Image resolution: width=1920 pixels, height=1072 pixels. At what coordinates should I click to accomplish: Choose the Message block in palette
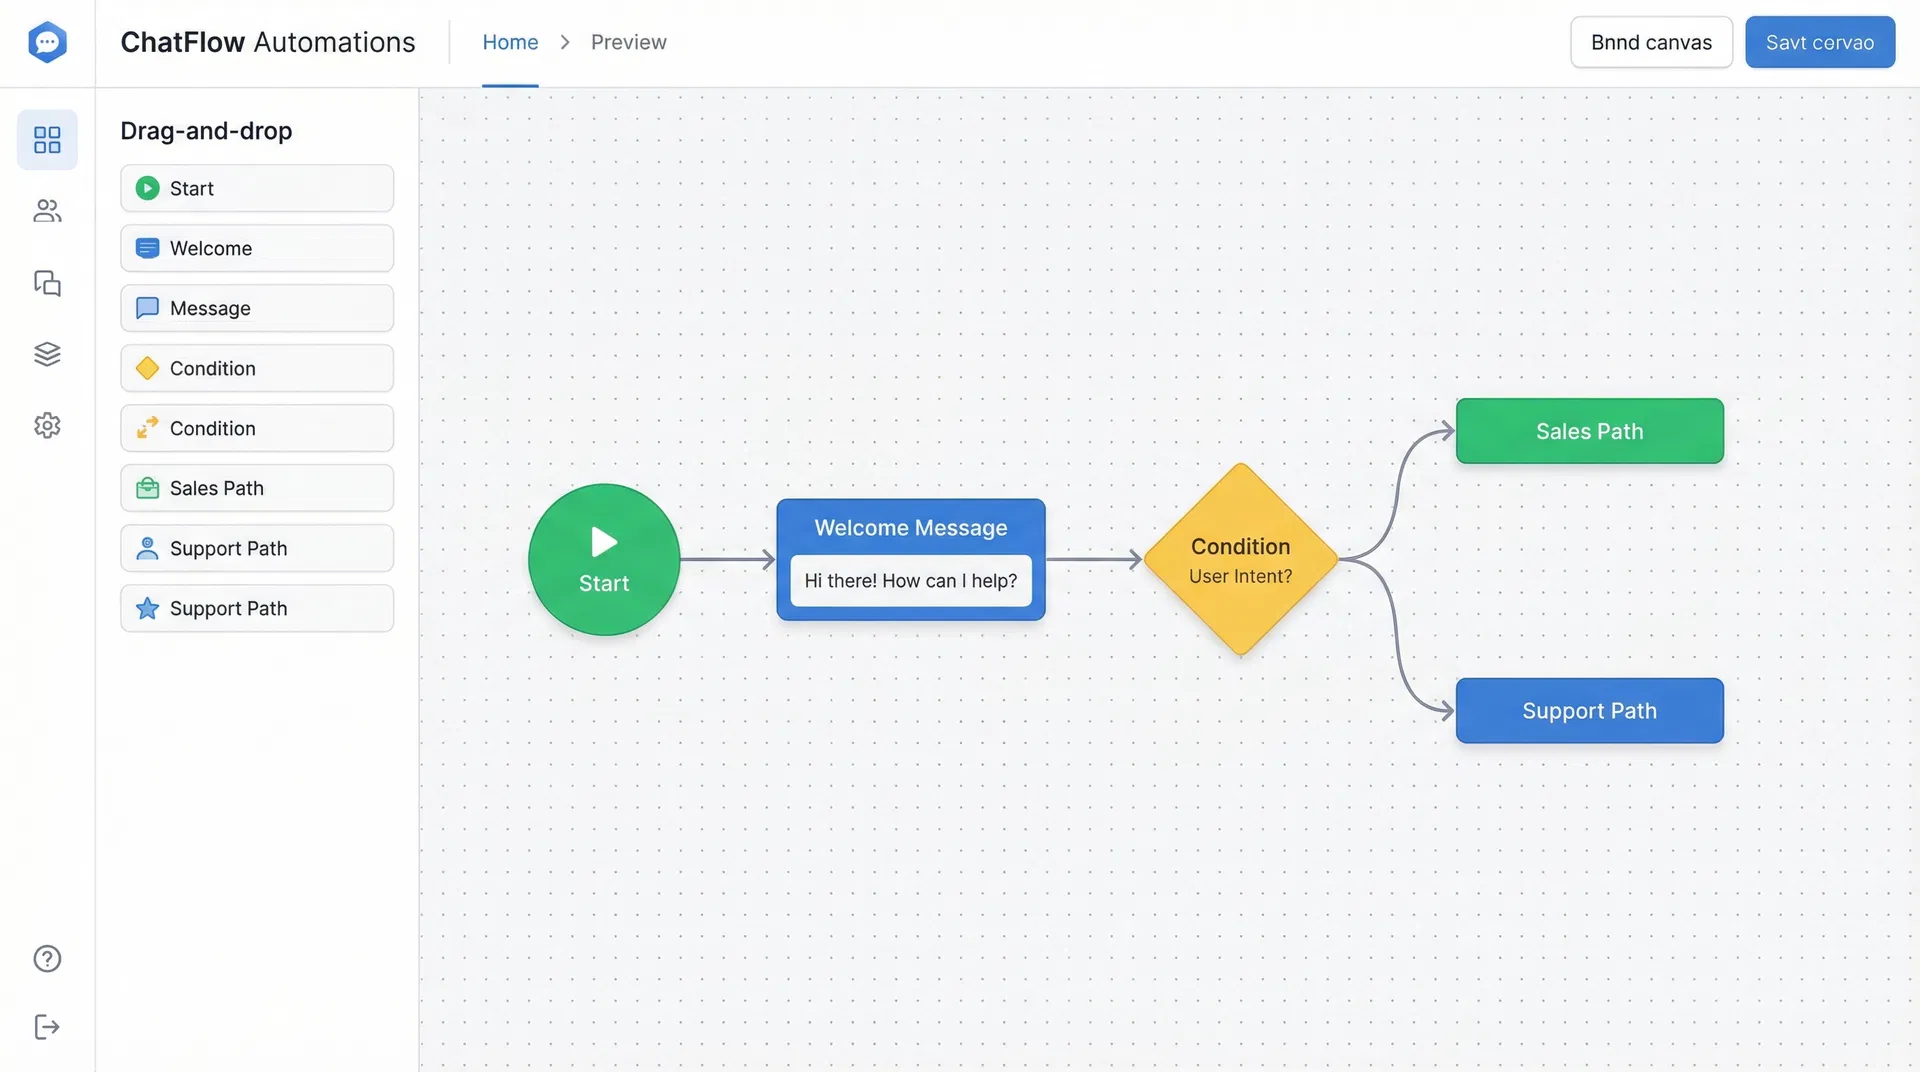click(x=256, y=308)
